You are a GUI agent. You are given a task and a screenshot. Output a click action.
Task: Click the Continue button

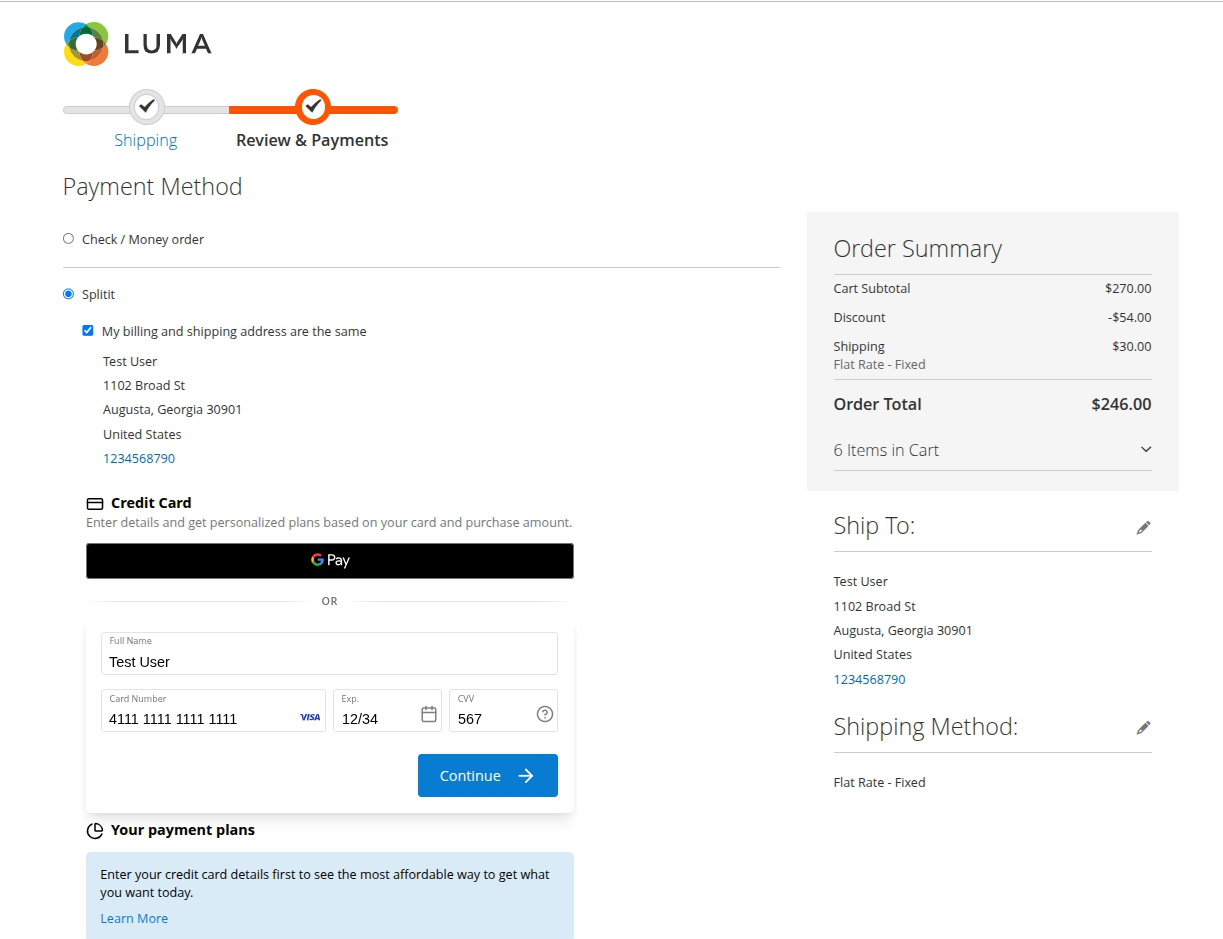coord(488,776)
